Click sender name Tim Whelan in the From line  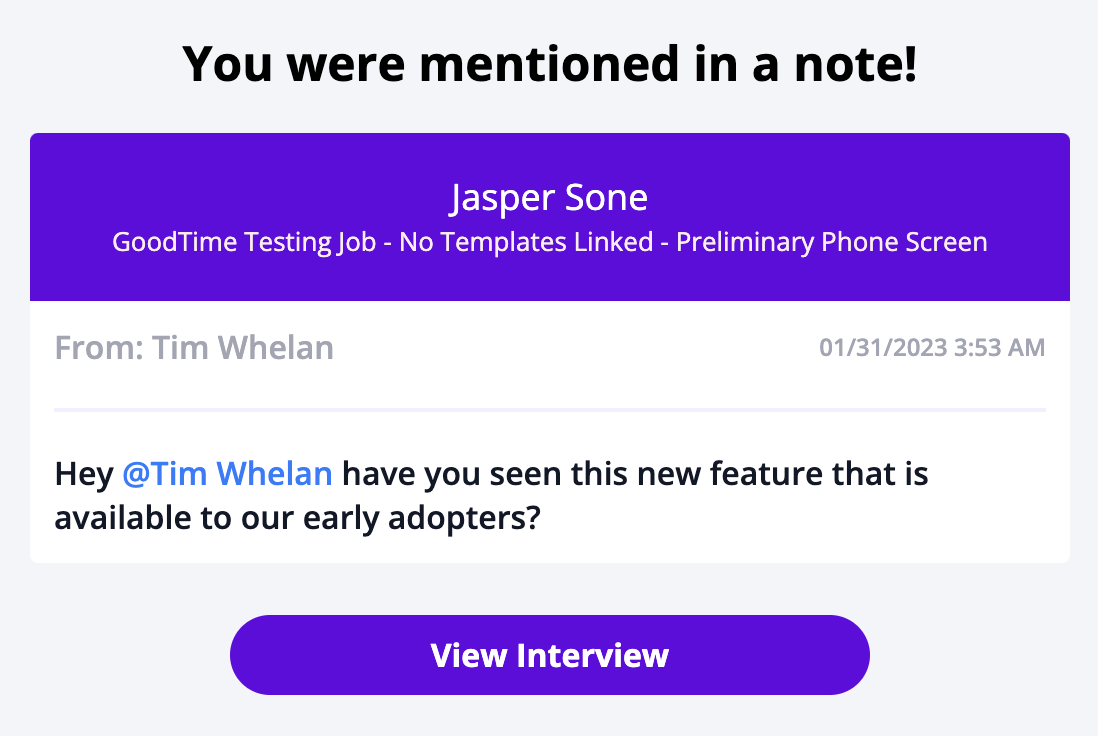coord(243,348)
